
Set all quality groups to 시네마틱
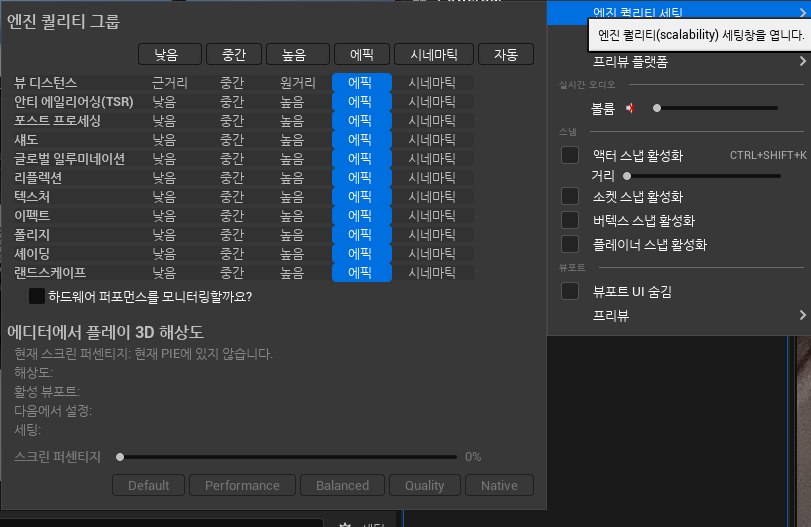click(434, 54)
